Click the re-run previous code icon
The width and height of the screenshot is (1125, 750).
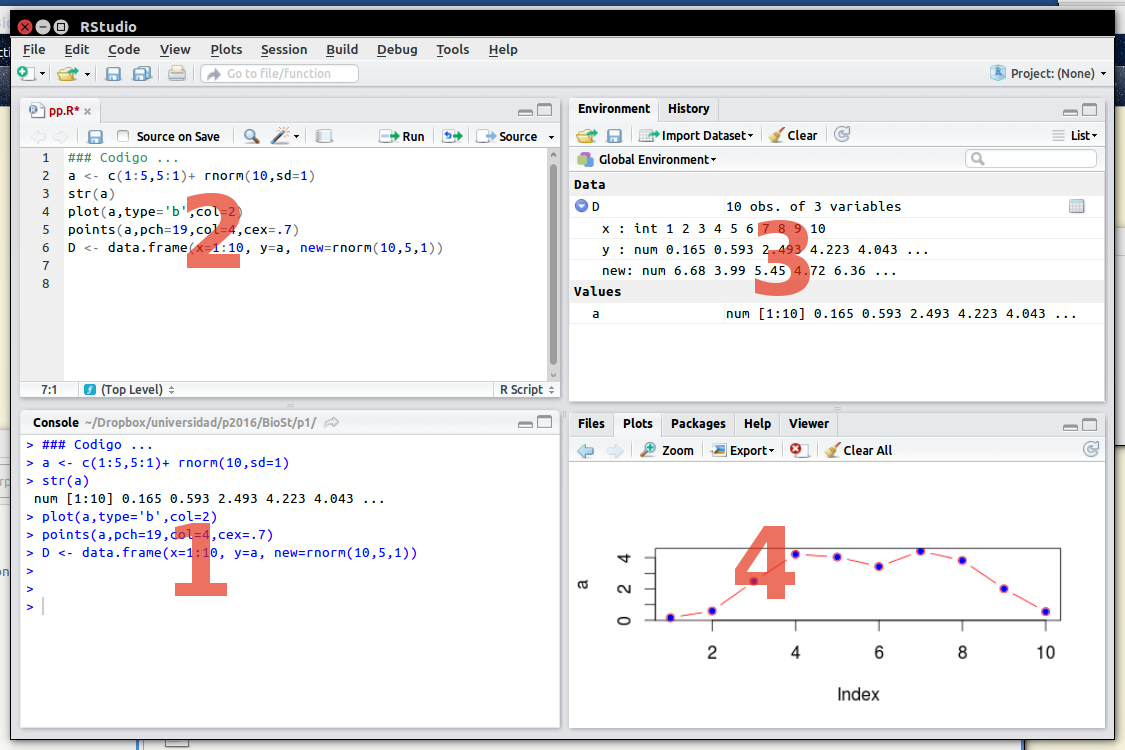pyautogui.click(x=452, y=136)
